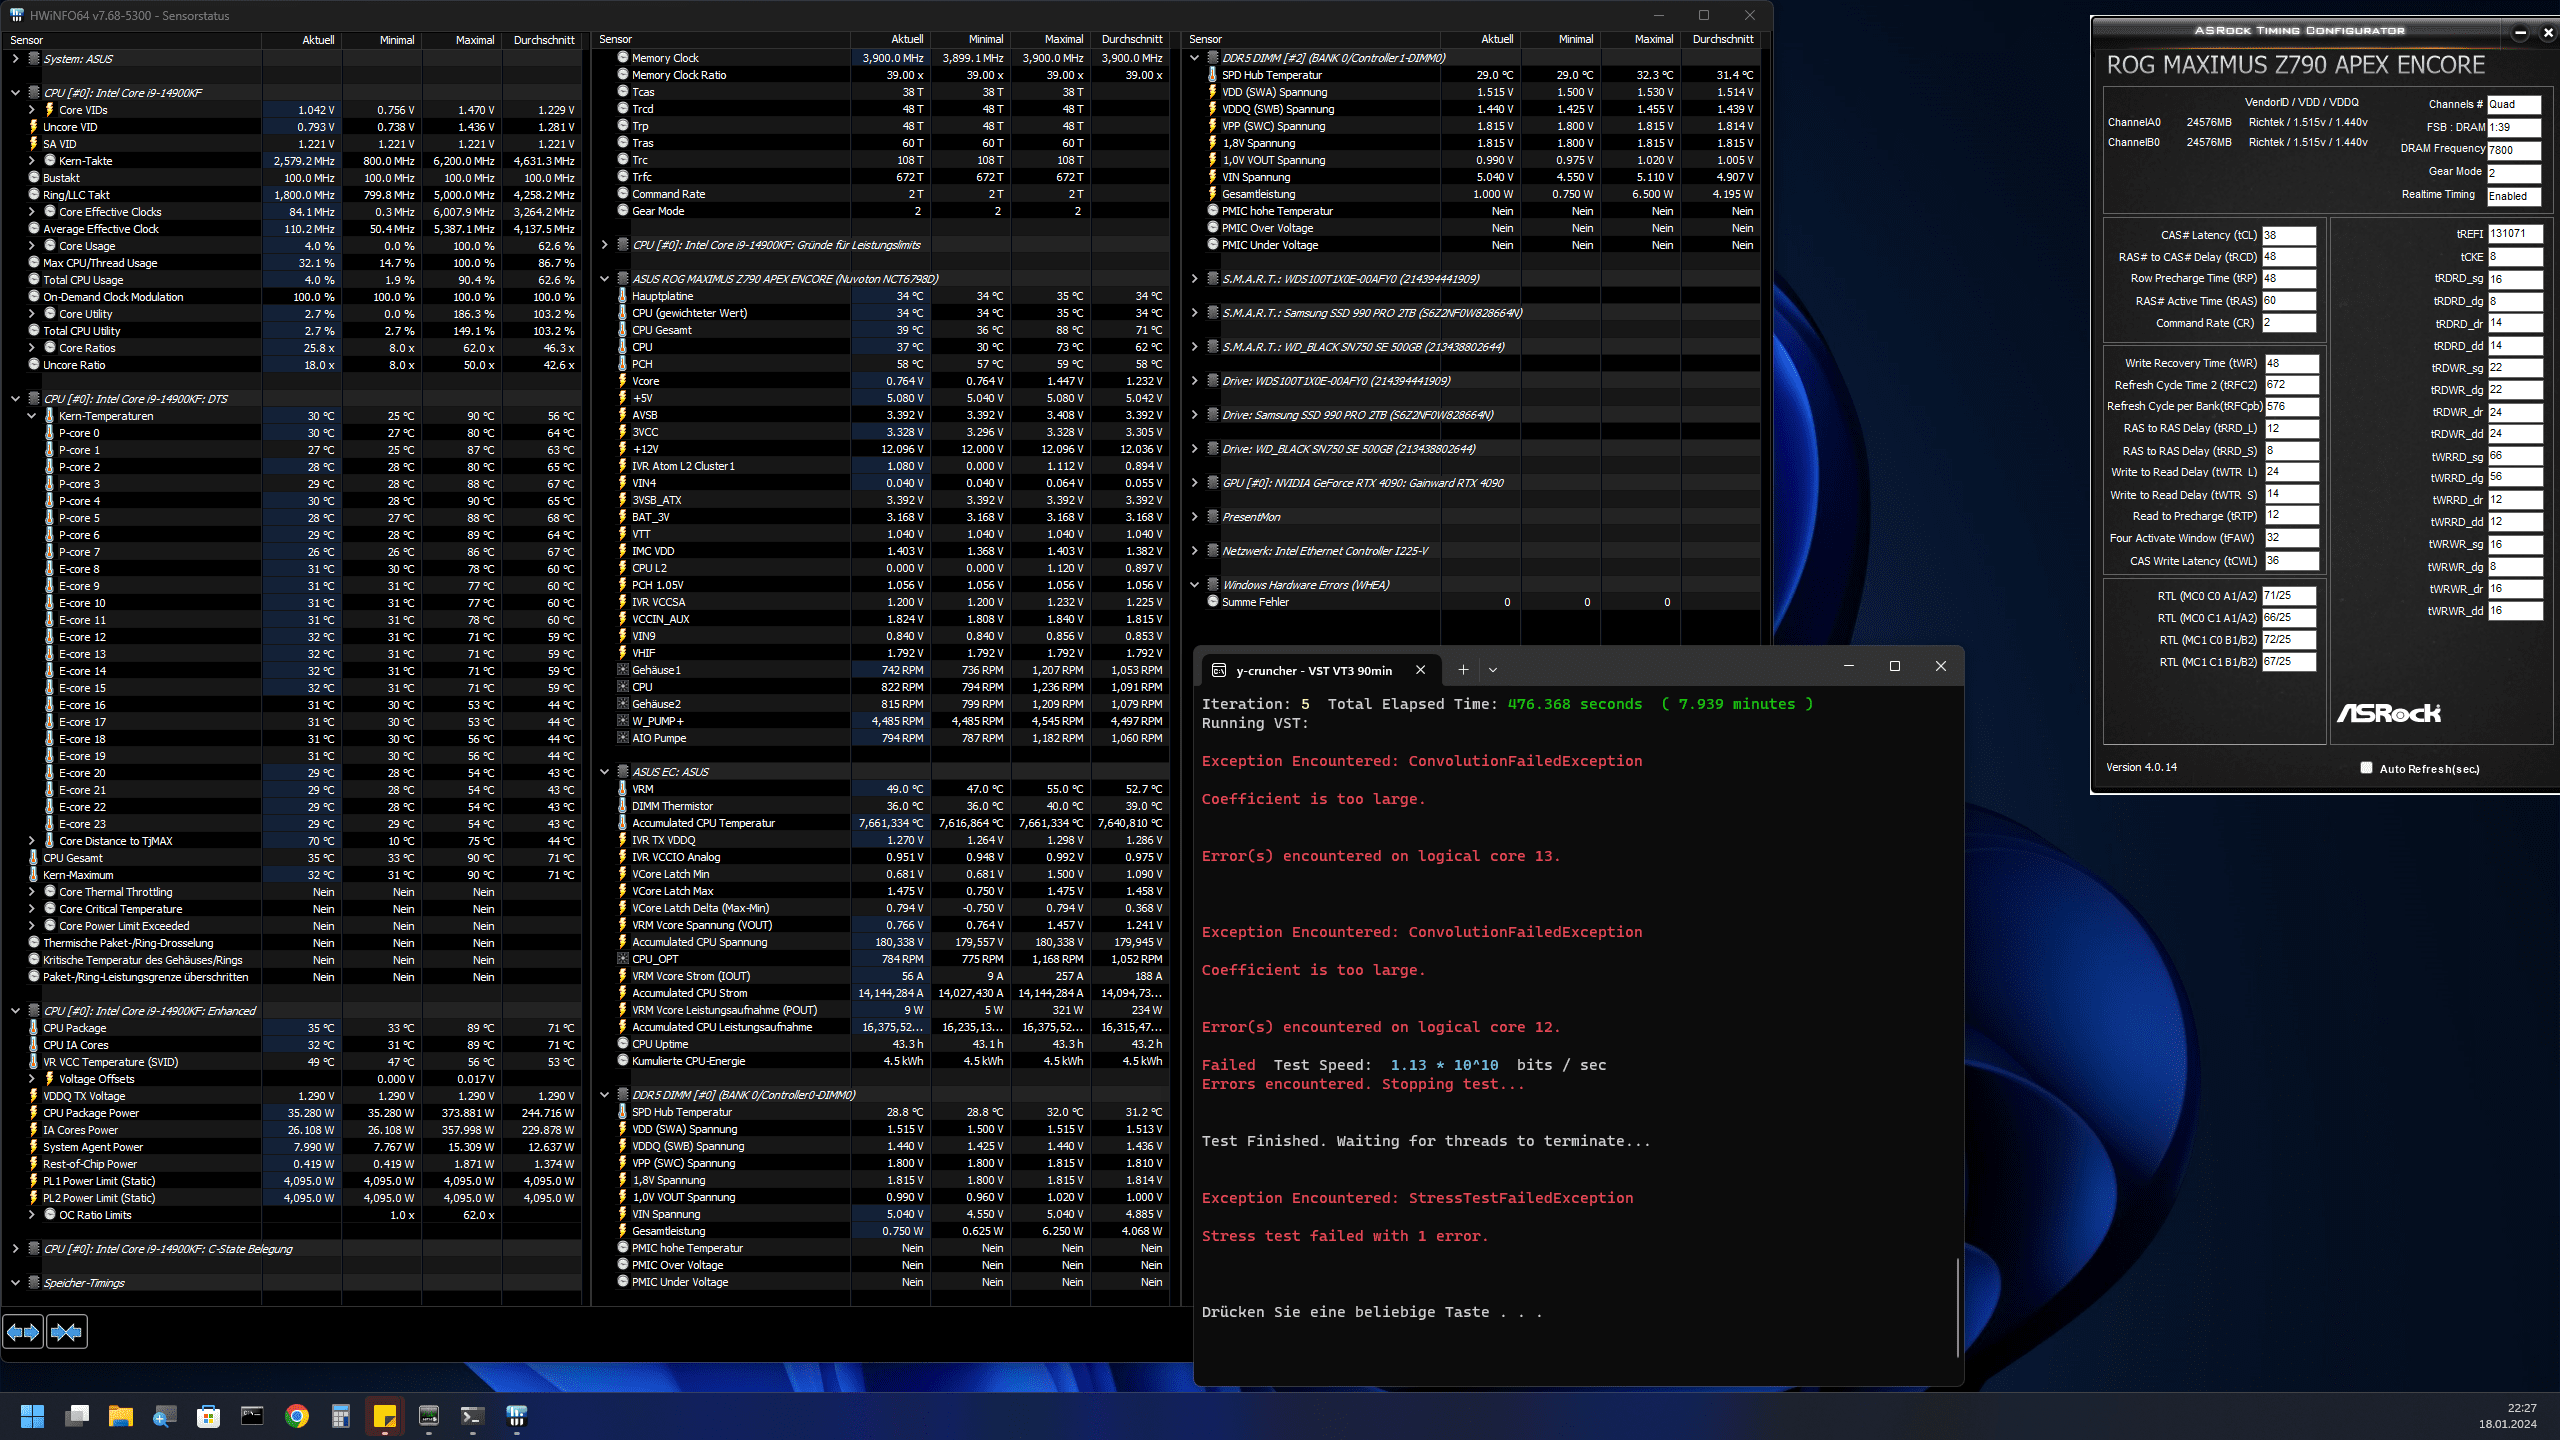Expand the System: ASUS sensor group

point(16,59)
